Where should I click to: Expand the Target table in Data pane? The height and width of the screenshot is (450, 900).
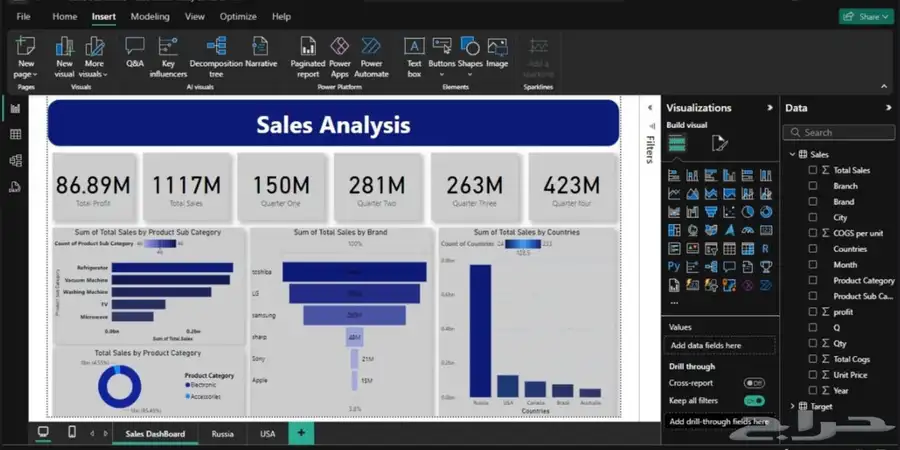793,406
